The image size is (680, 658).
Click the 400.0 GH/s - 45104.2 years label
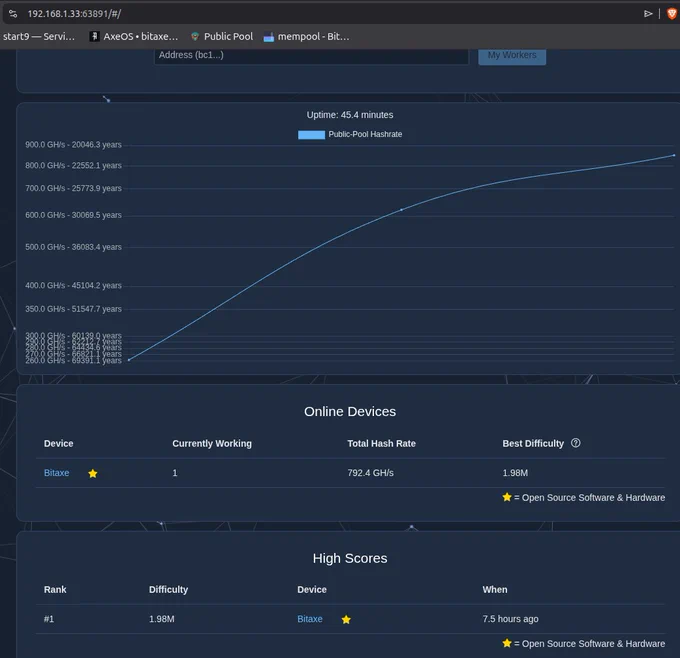pos(73,286)
